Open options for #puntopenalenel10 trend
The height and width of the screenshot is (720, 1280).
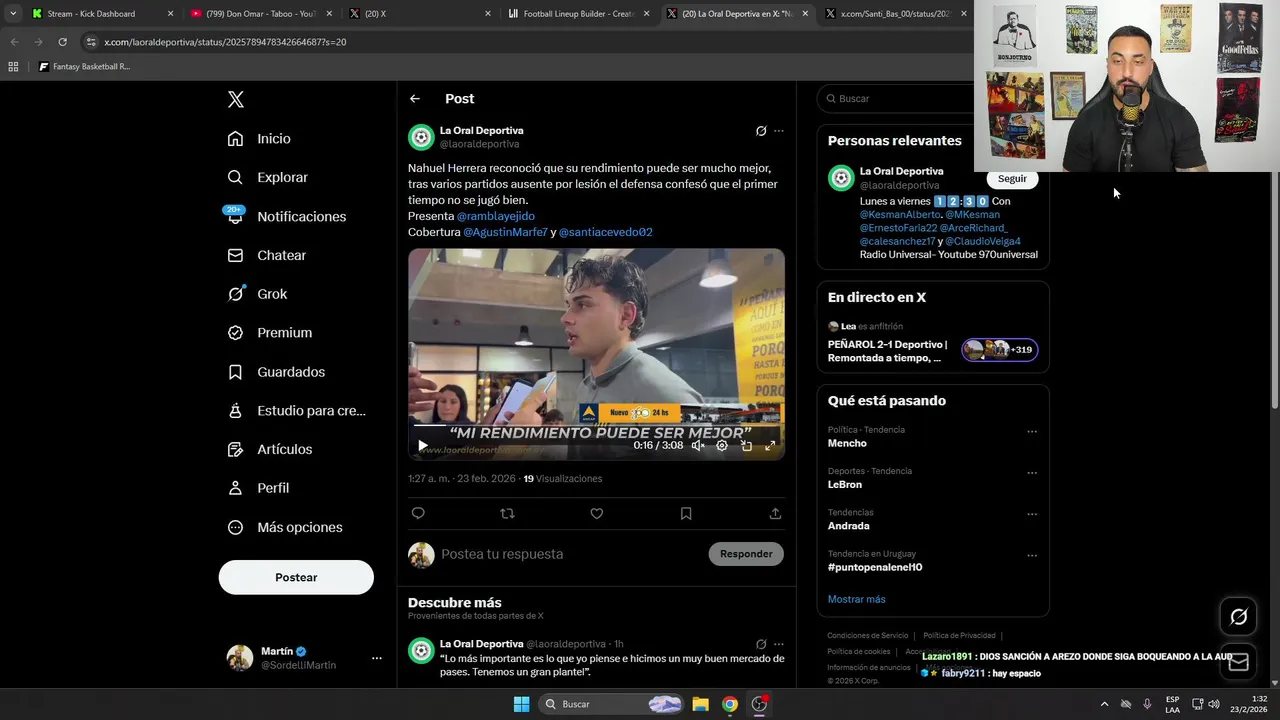click(1032, 556)
